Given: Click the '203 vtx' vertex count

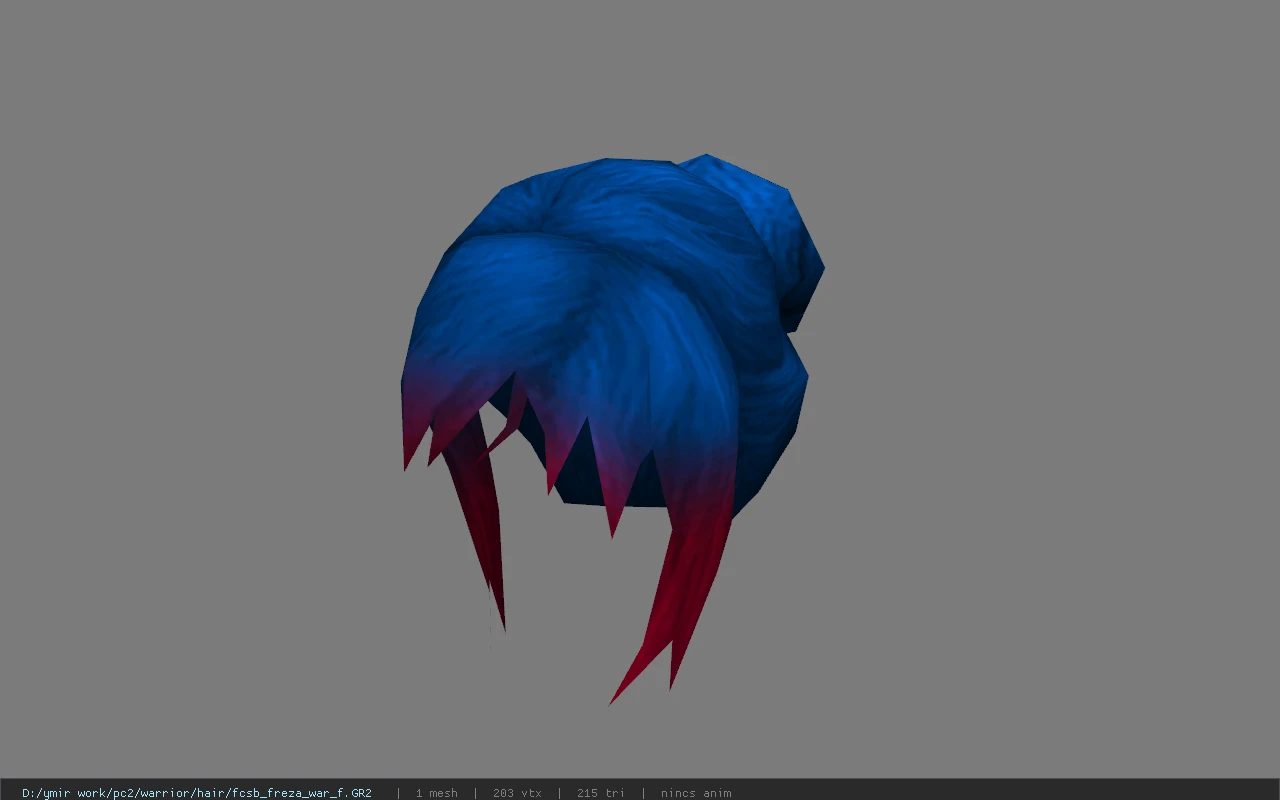Looking at the screenshot, I should coord(517,793).
